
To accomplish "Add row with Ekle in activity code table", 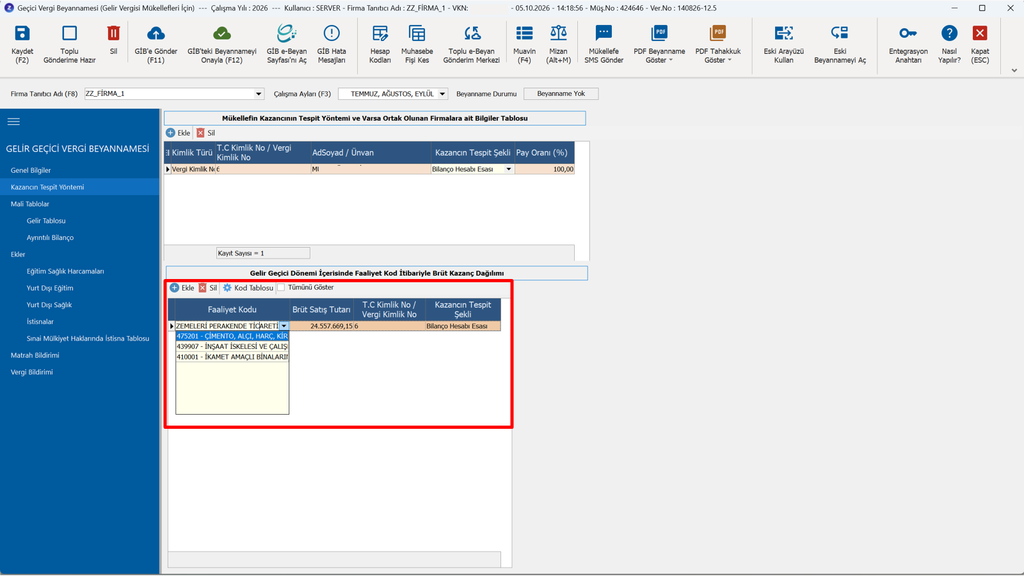I will 182,287.
